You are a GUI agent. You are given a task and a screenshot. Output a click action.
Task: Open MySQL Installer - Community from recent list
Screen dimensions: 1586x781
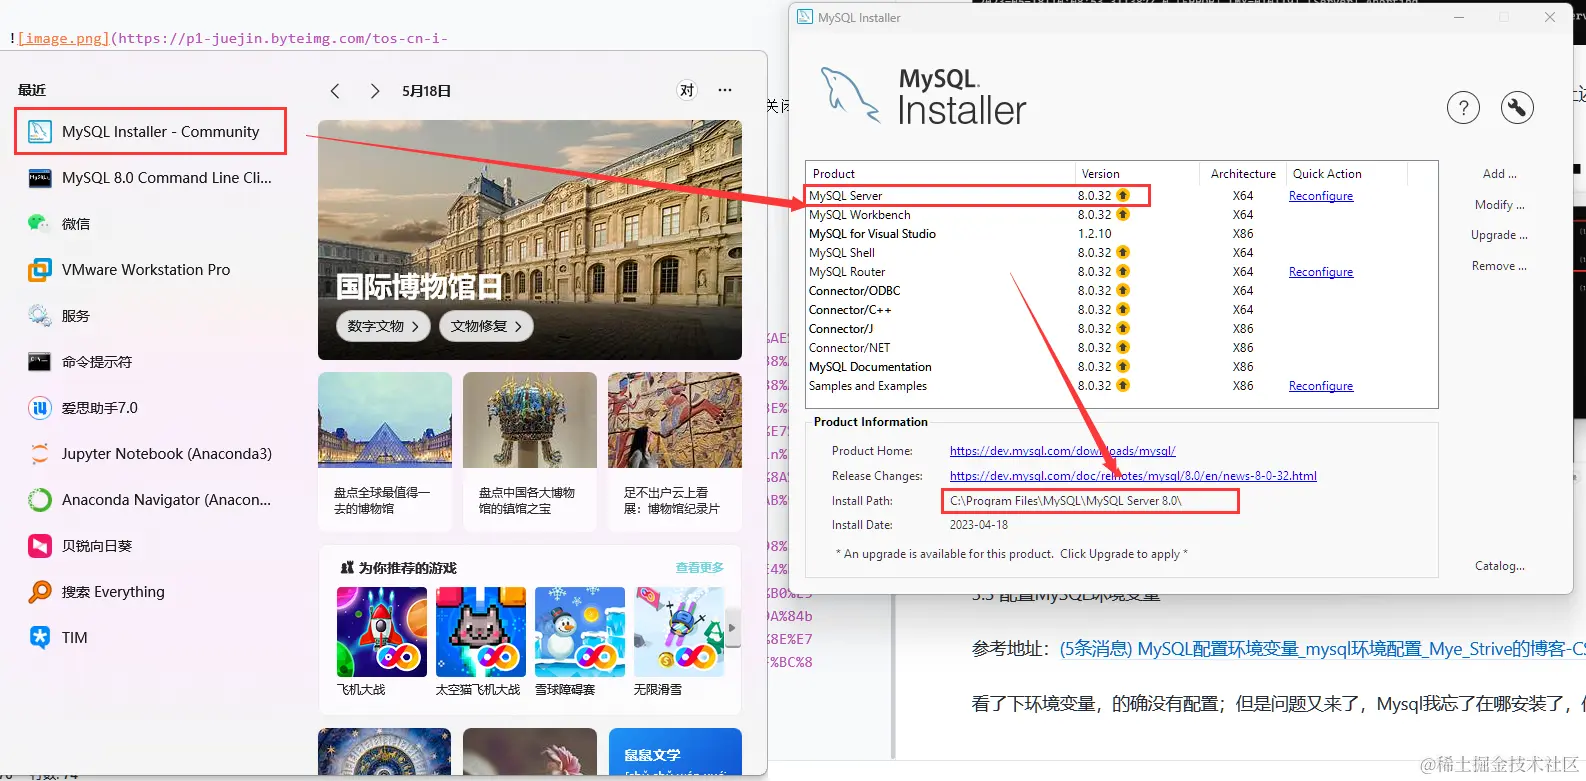tap(151, 132)
